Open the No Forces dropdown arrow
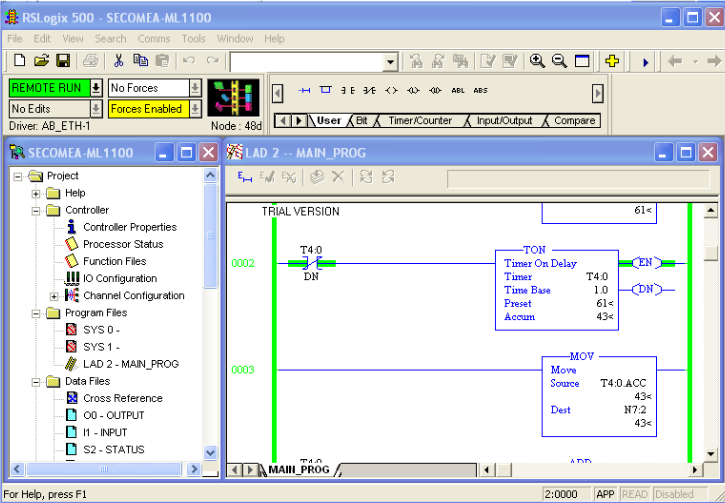This screenshot has width=725, height=503. tap(195, 88)
